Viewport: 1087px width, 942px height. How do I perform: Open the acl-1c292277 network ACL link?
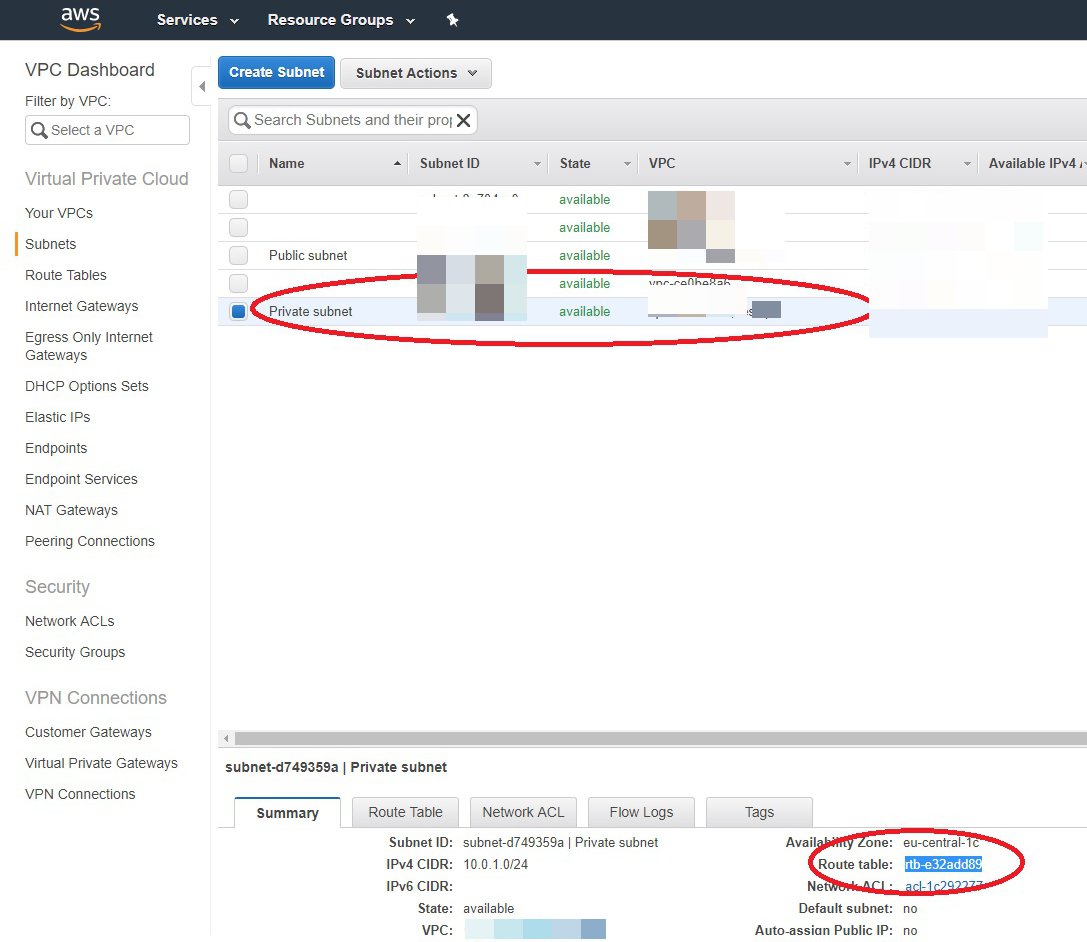(x=943, y=886)
